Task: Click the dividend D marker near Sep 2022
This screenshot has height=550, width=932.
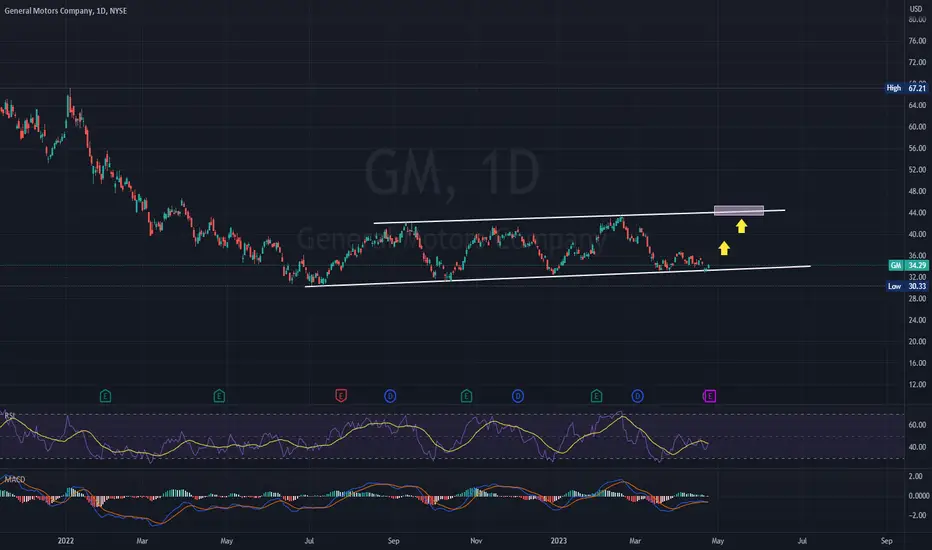Action: pyautogui.click(x=390, y=396)
